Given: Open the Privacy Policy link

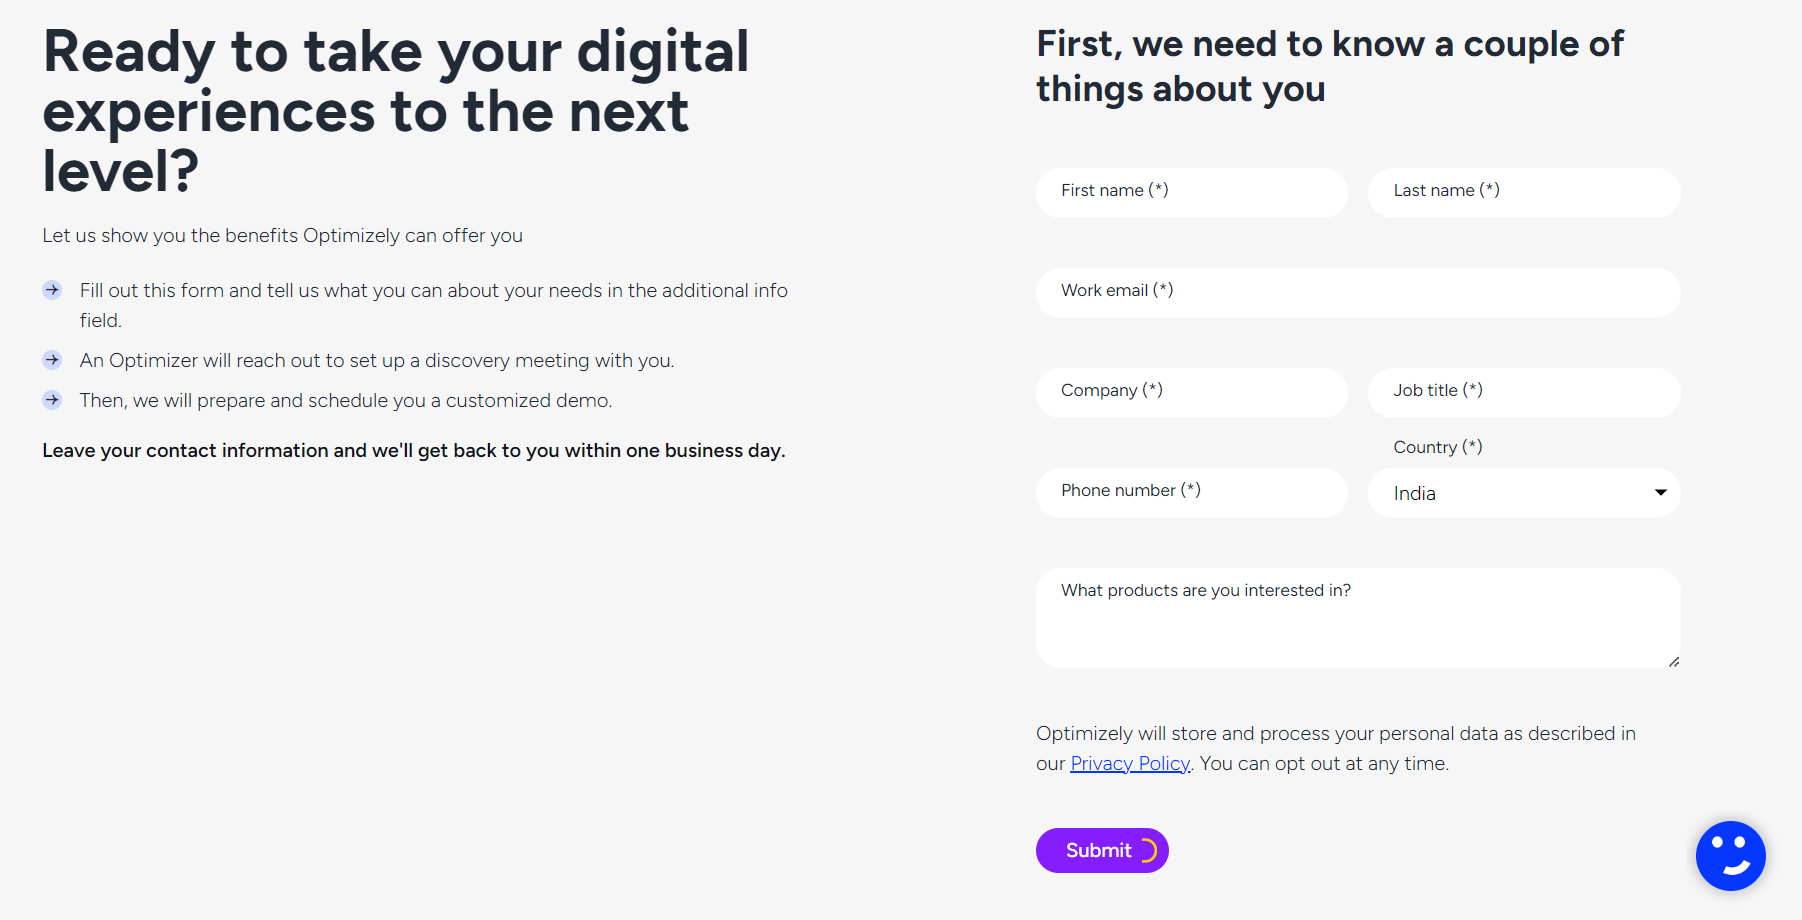Looking at the screenshot, I should pos(1130,764).
